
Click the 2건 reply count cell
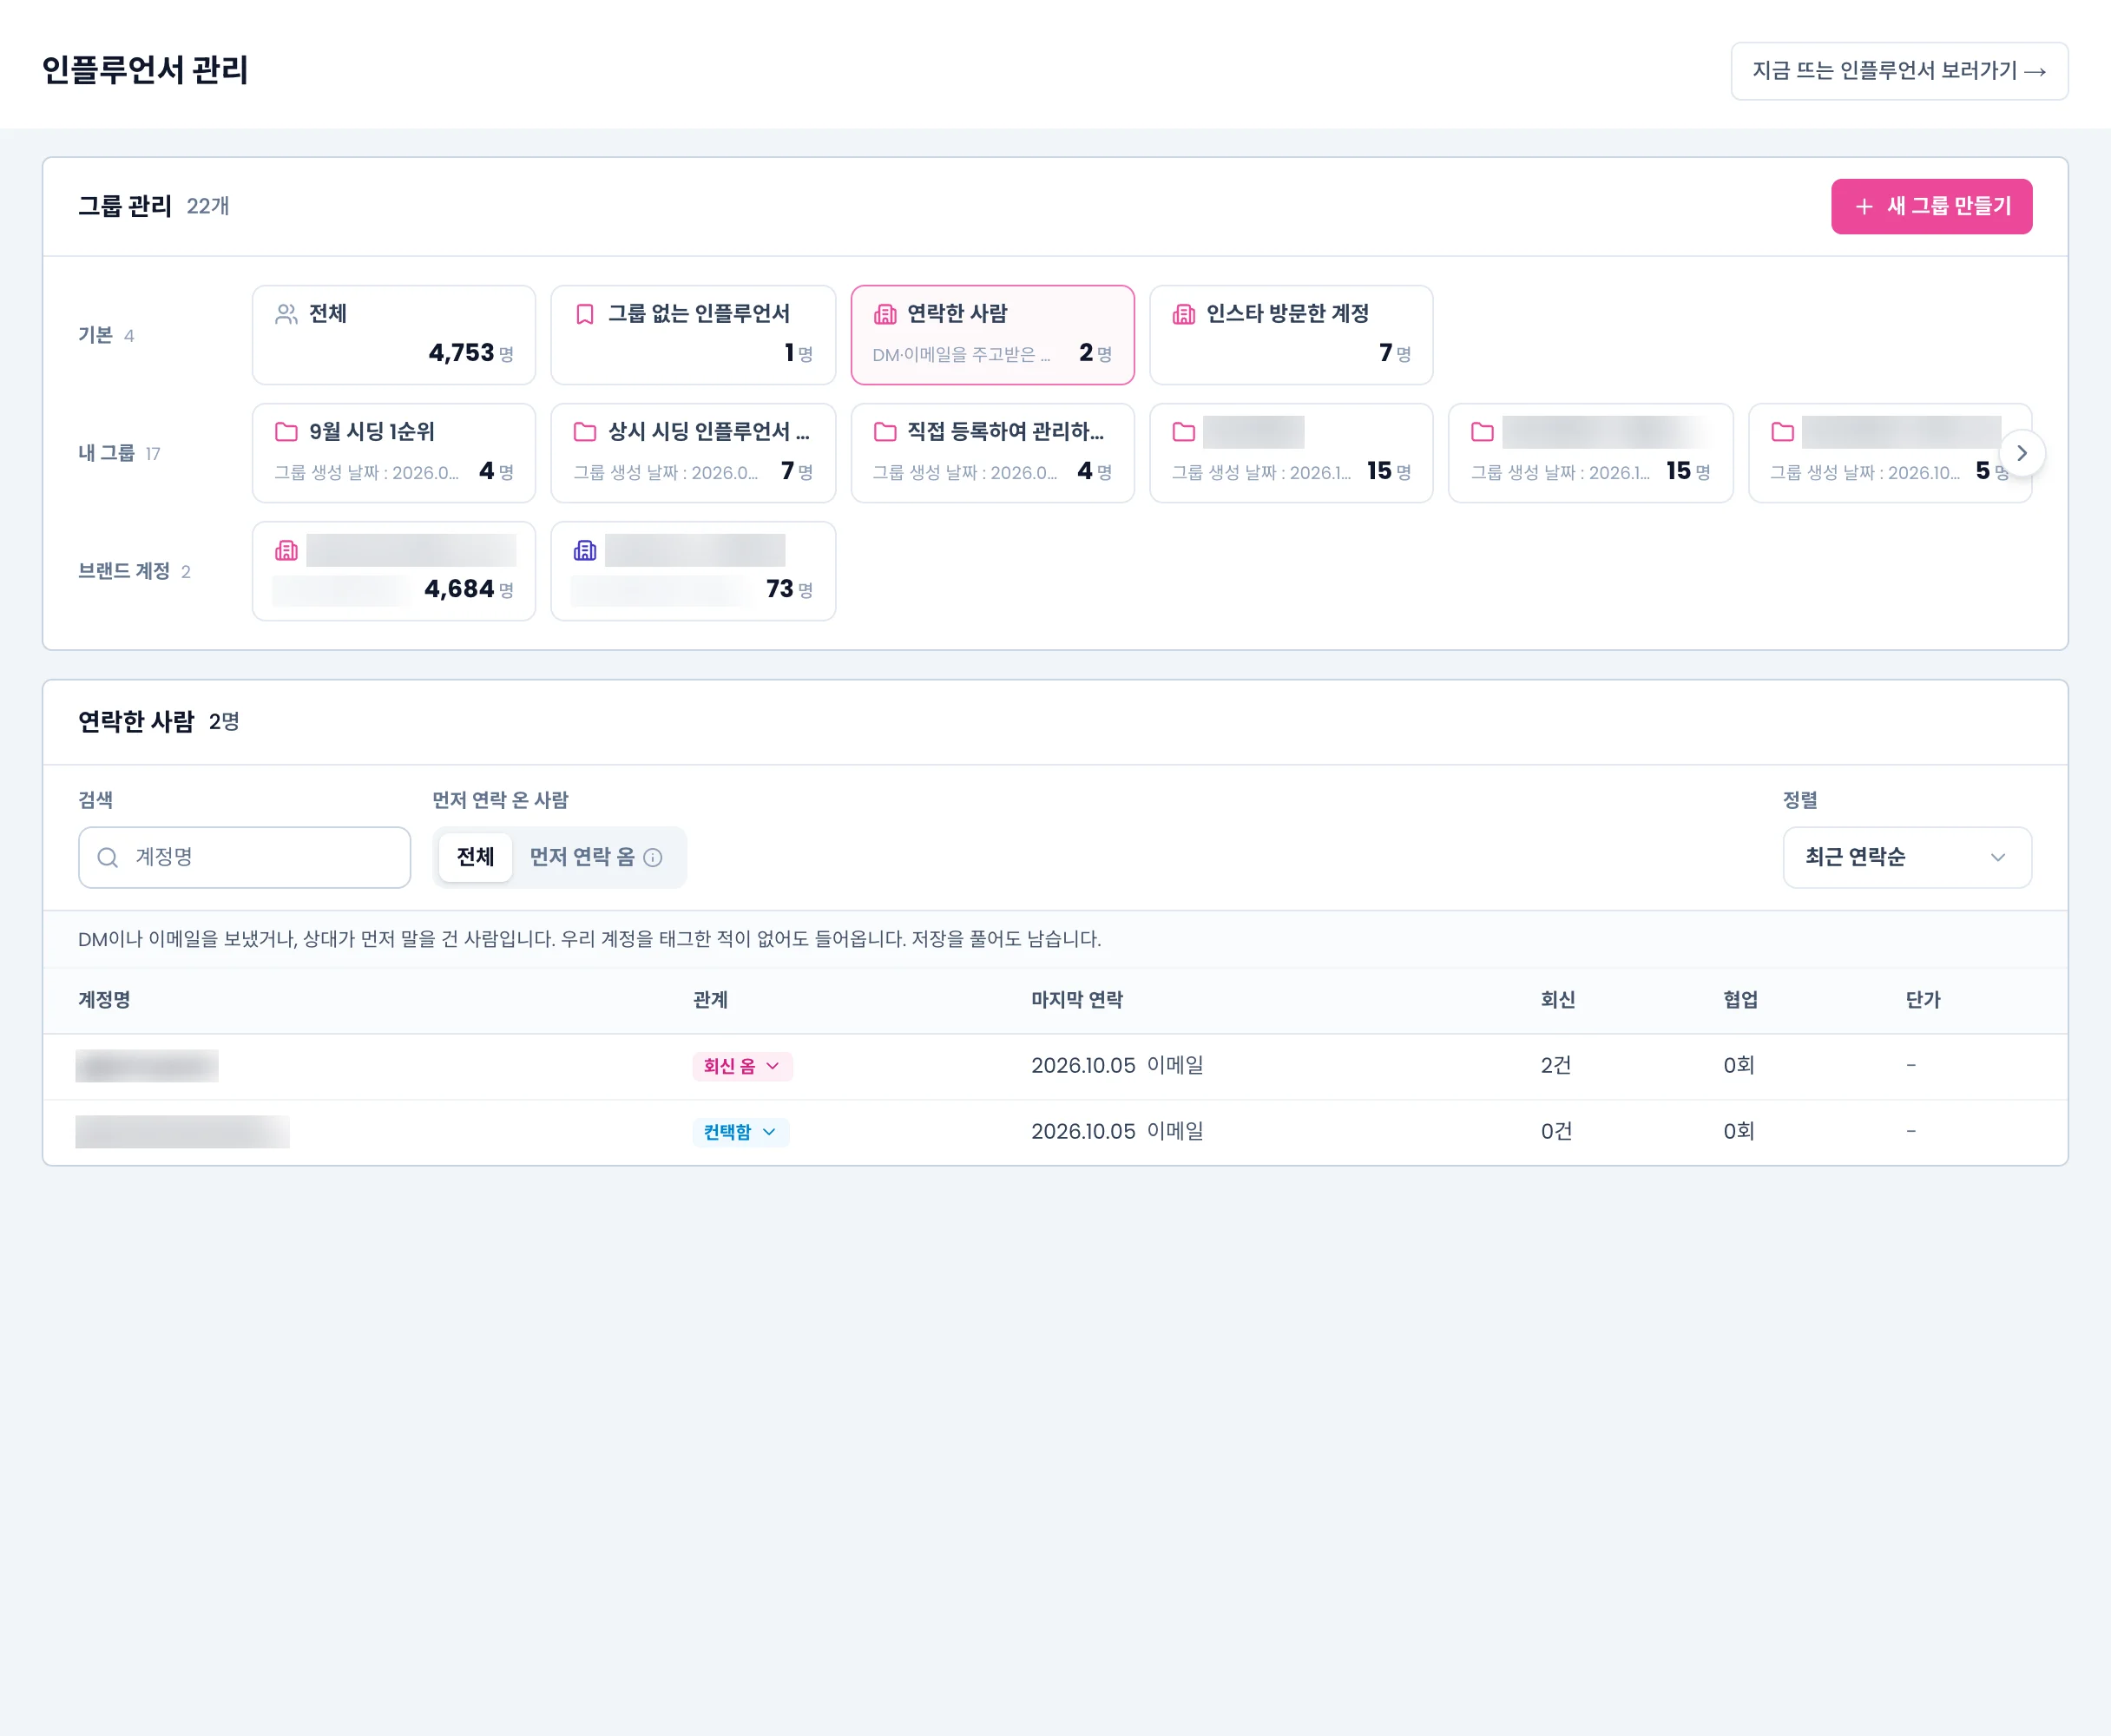click(x=1556, y=1066)
